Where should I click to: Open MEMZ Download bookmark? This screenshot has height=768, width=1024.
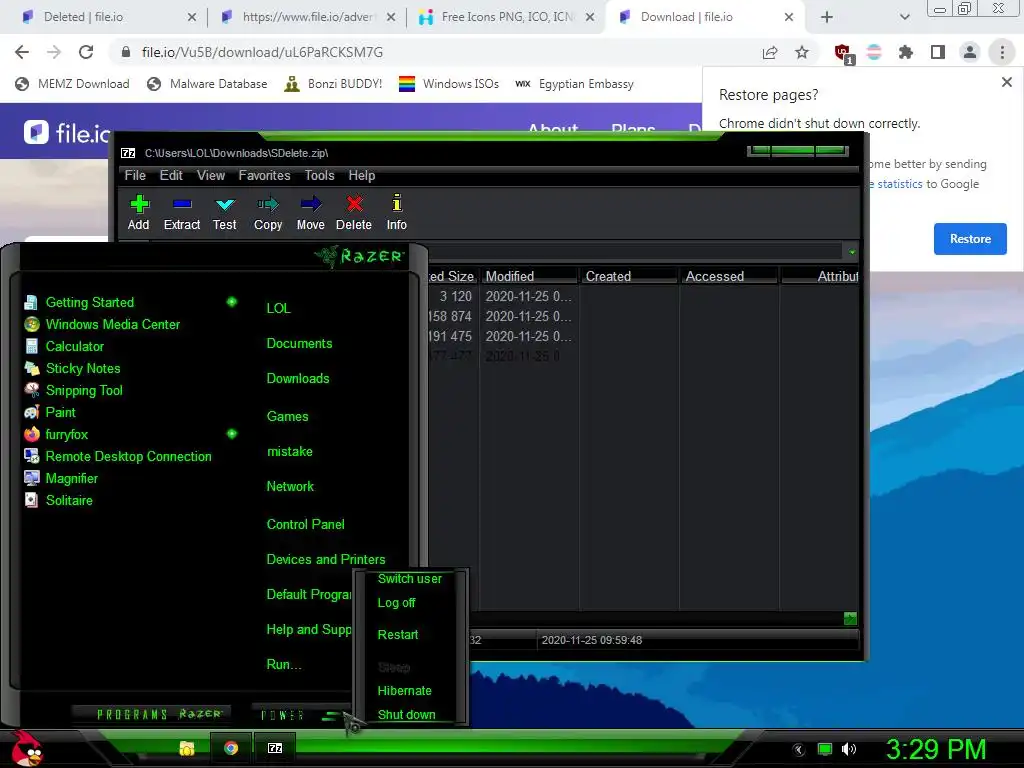pos(72,84)
